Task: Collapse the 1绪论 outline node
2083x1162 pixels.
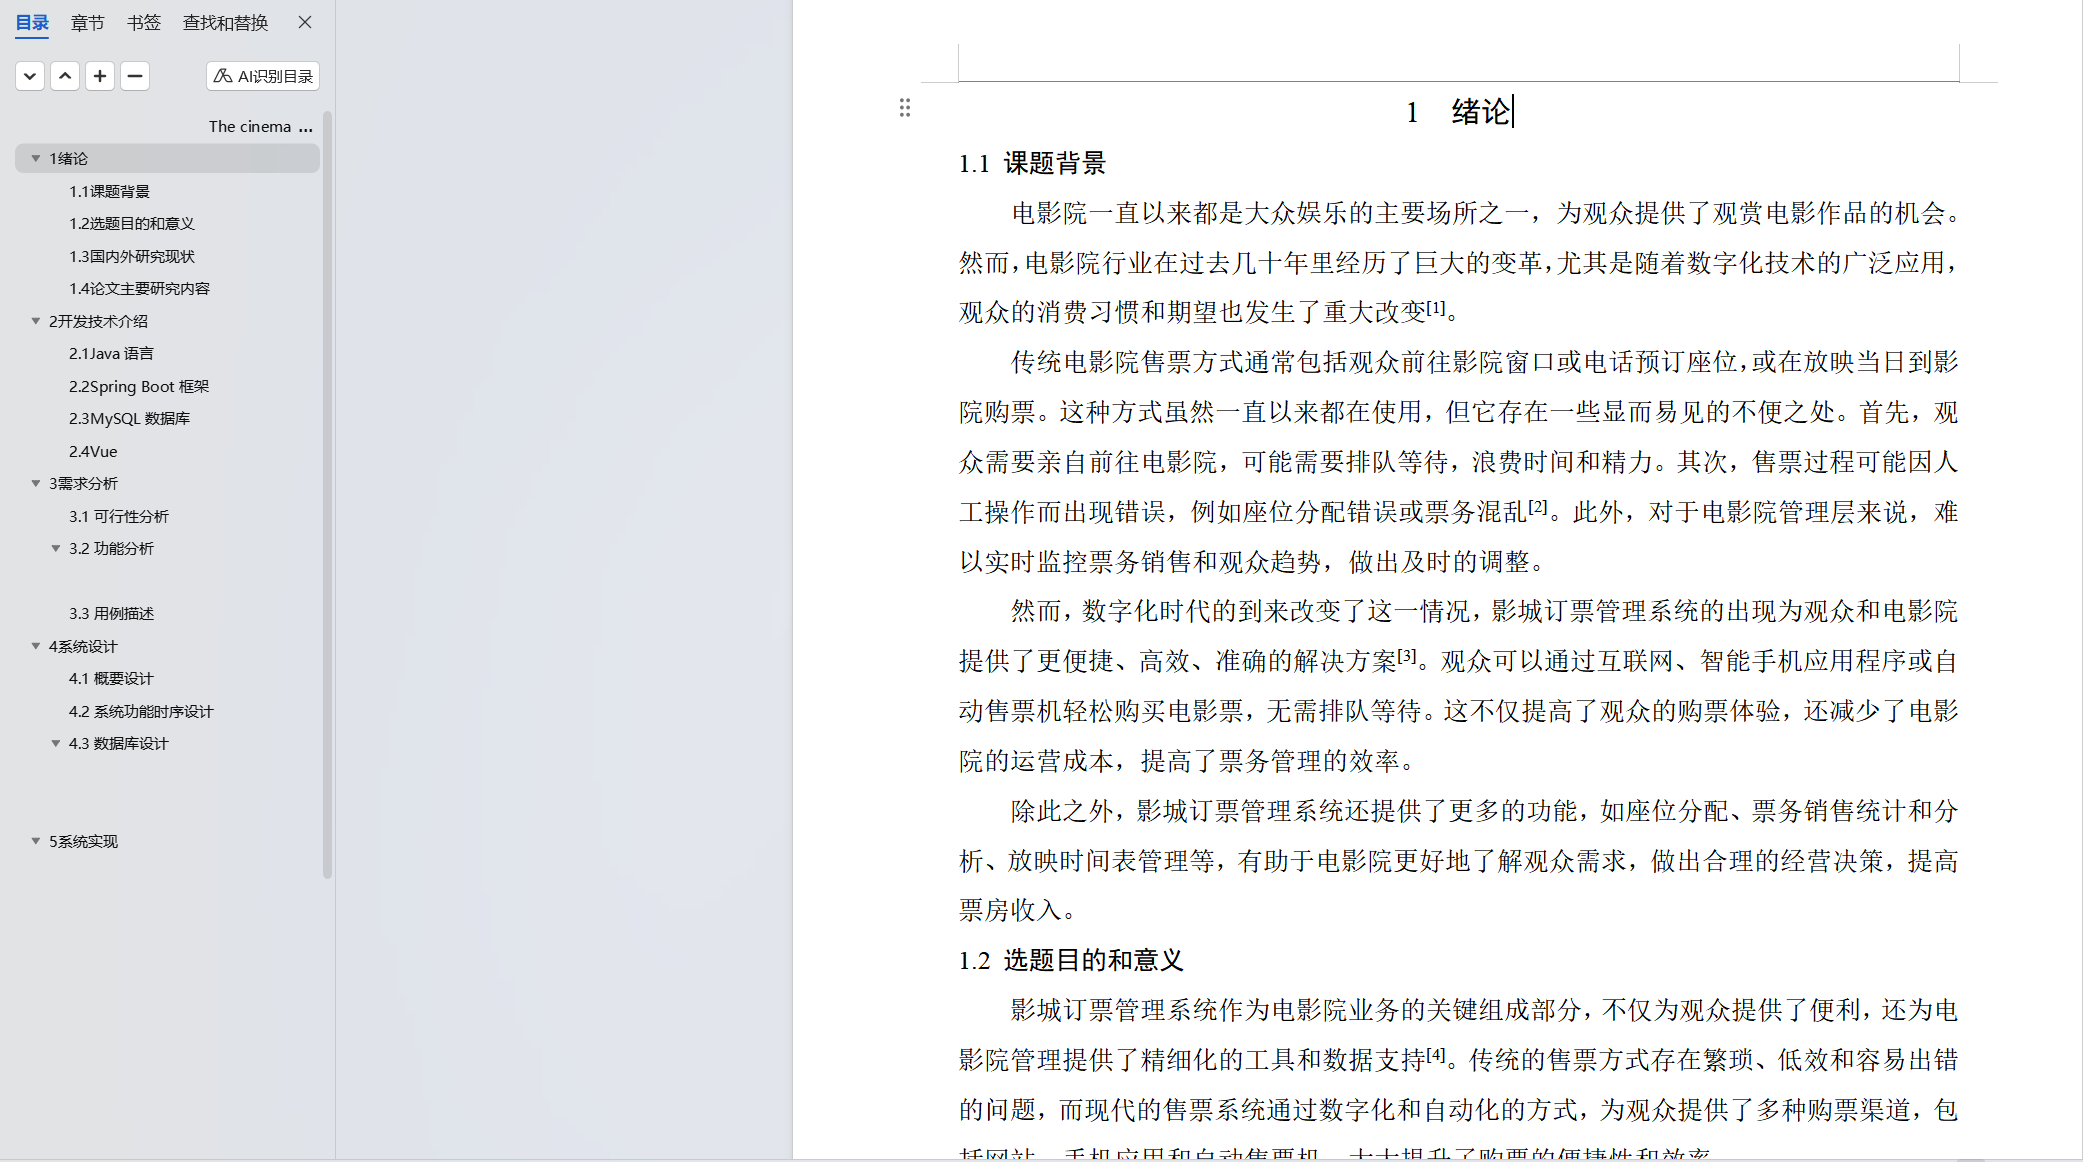Action: pyautogui.click(x=36, y=158)
